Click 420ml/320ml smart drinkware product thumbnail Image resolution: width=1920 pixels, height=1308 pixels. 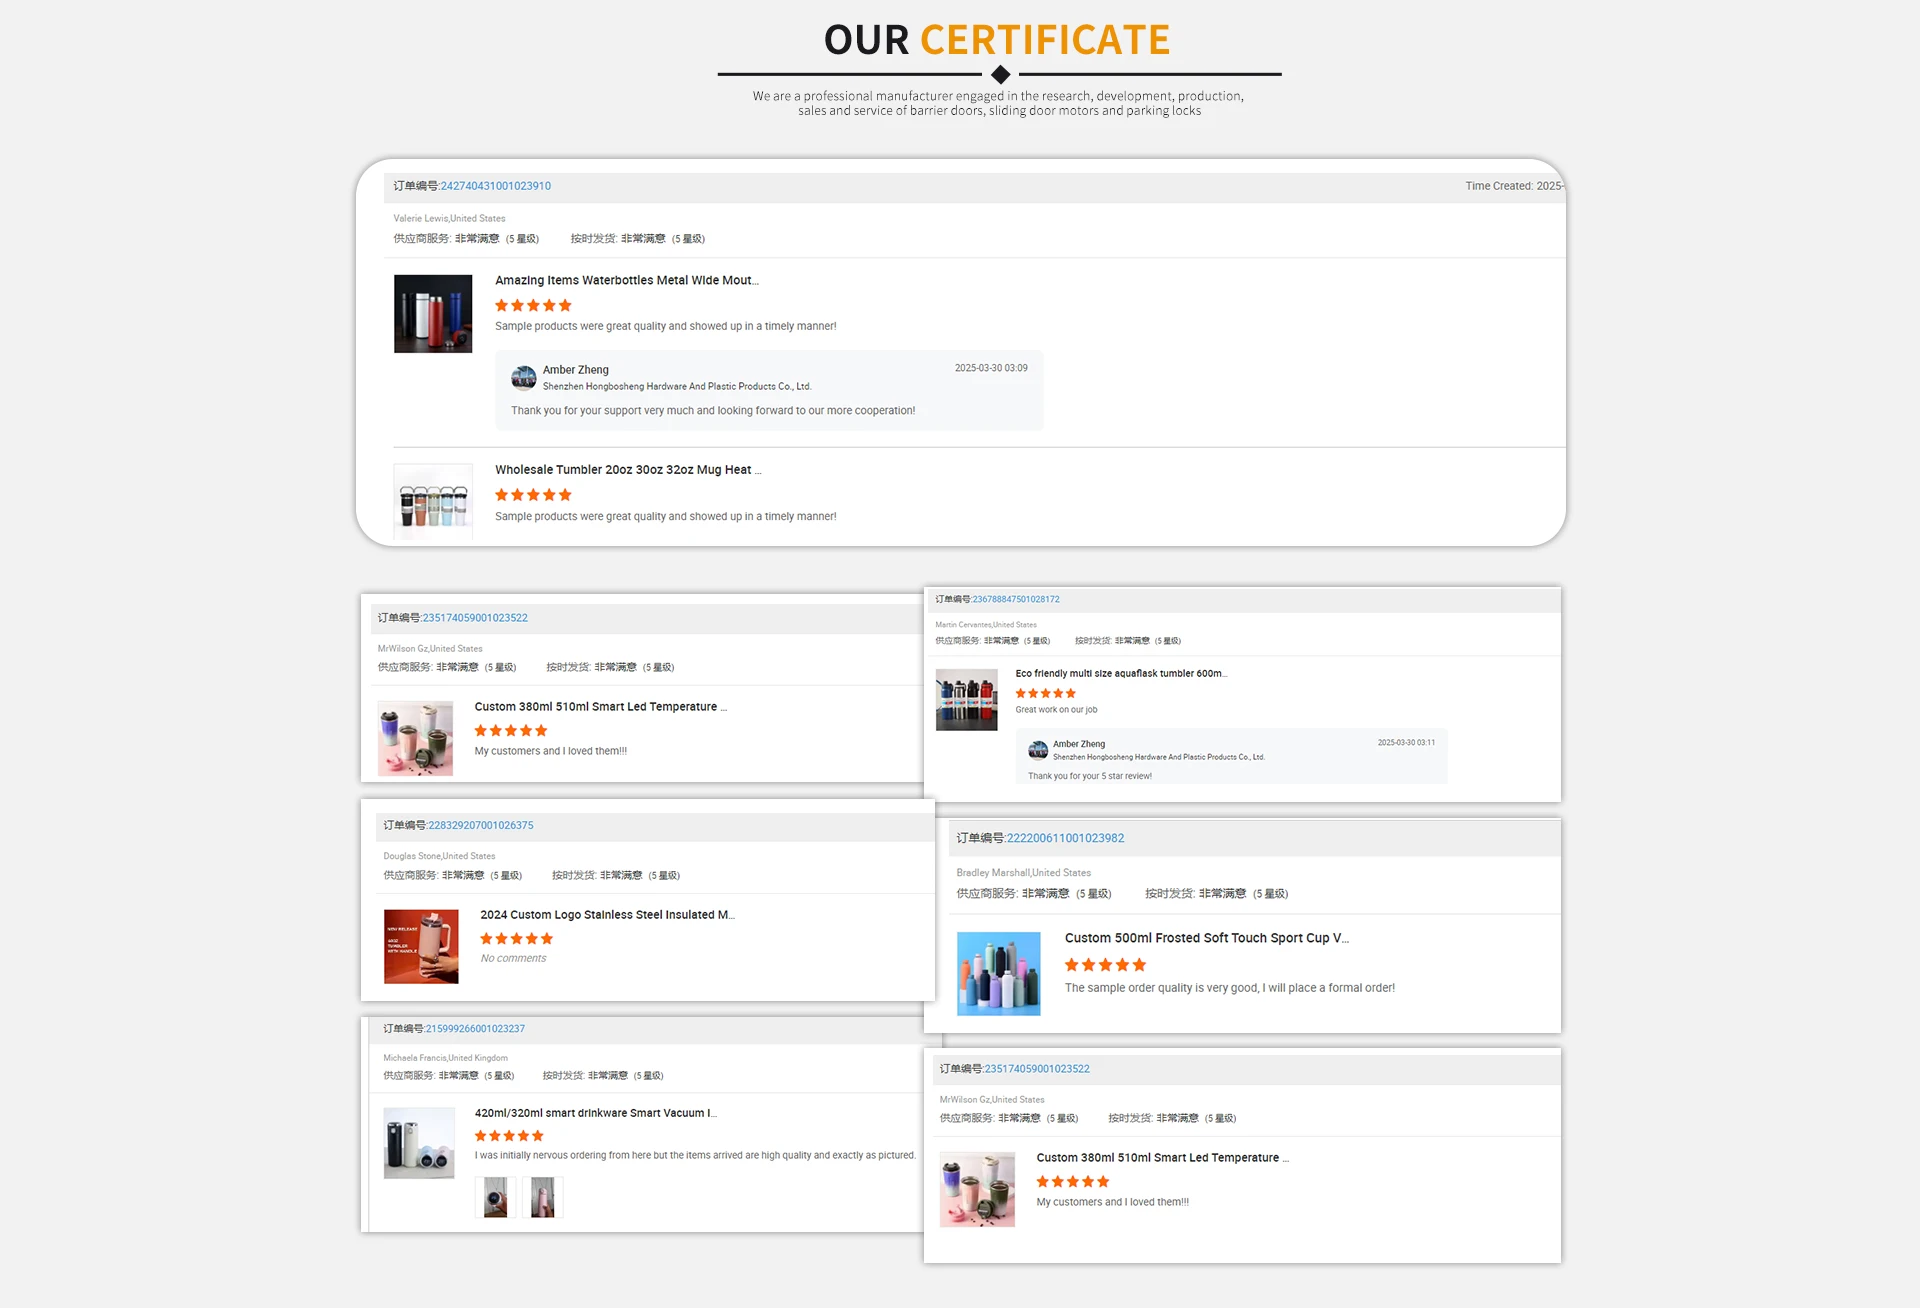click(x=419, y=1143)
